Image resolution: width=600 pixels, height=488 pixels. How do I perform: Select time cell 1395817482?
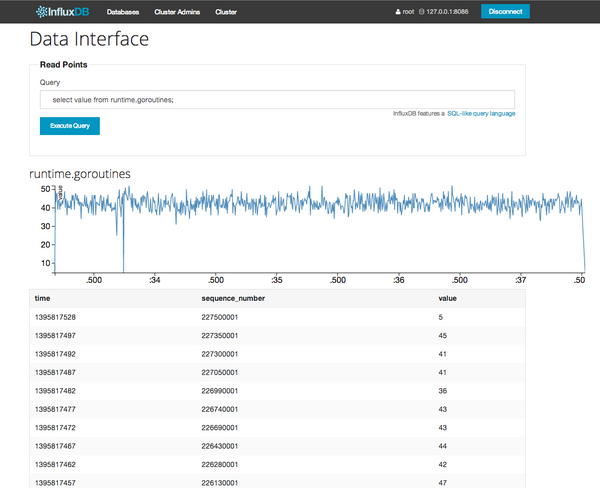point(55,391)
